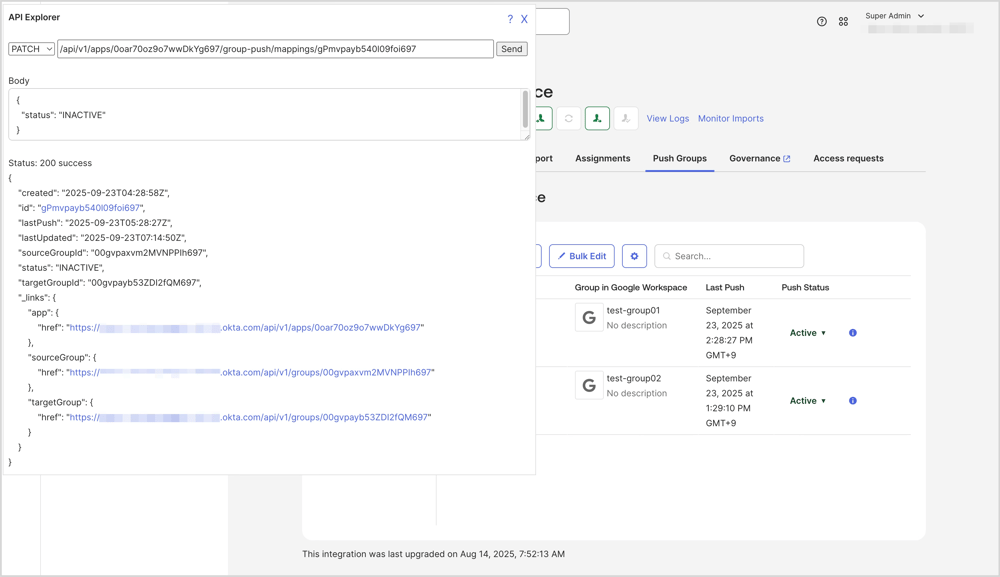Click the Bulk Edit button

point(582,256)
